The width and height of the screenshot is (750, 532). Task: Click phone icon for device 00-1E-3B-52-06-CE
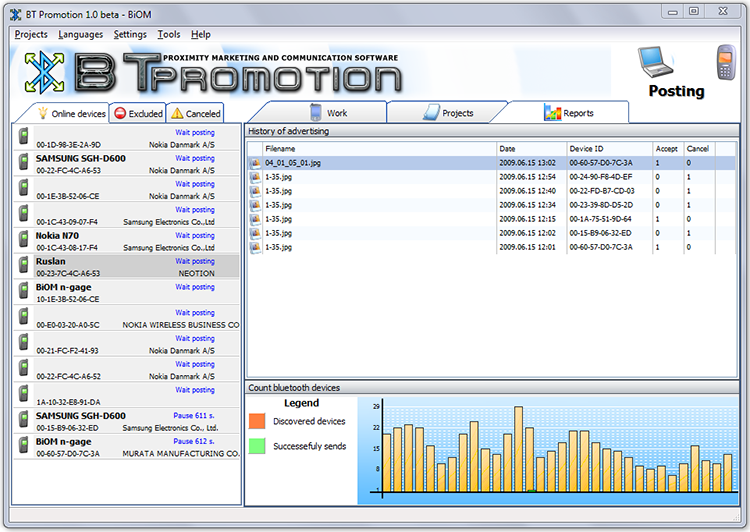pyautogui.click(x=23, y=188)
